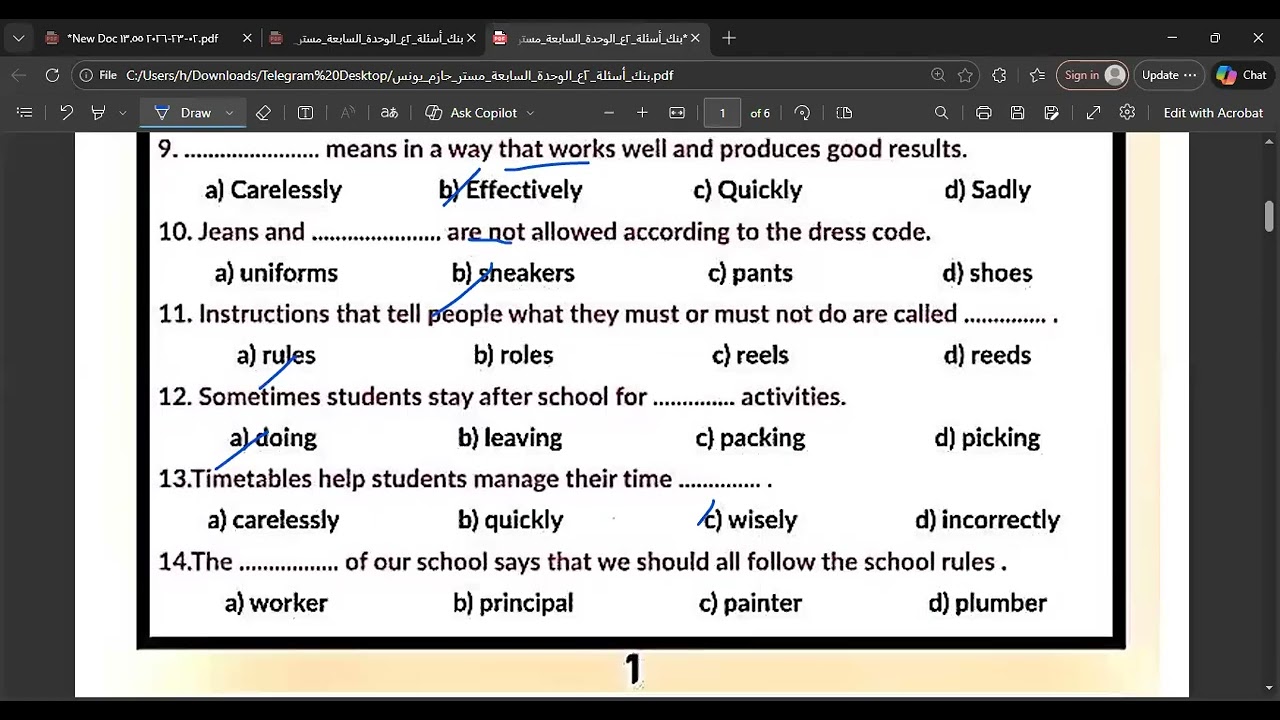Click Ask Copilot

pyautogui.click(x=472, y=113)
